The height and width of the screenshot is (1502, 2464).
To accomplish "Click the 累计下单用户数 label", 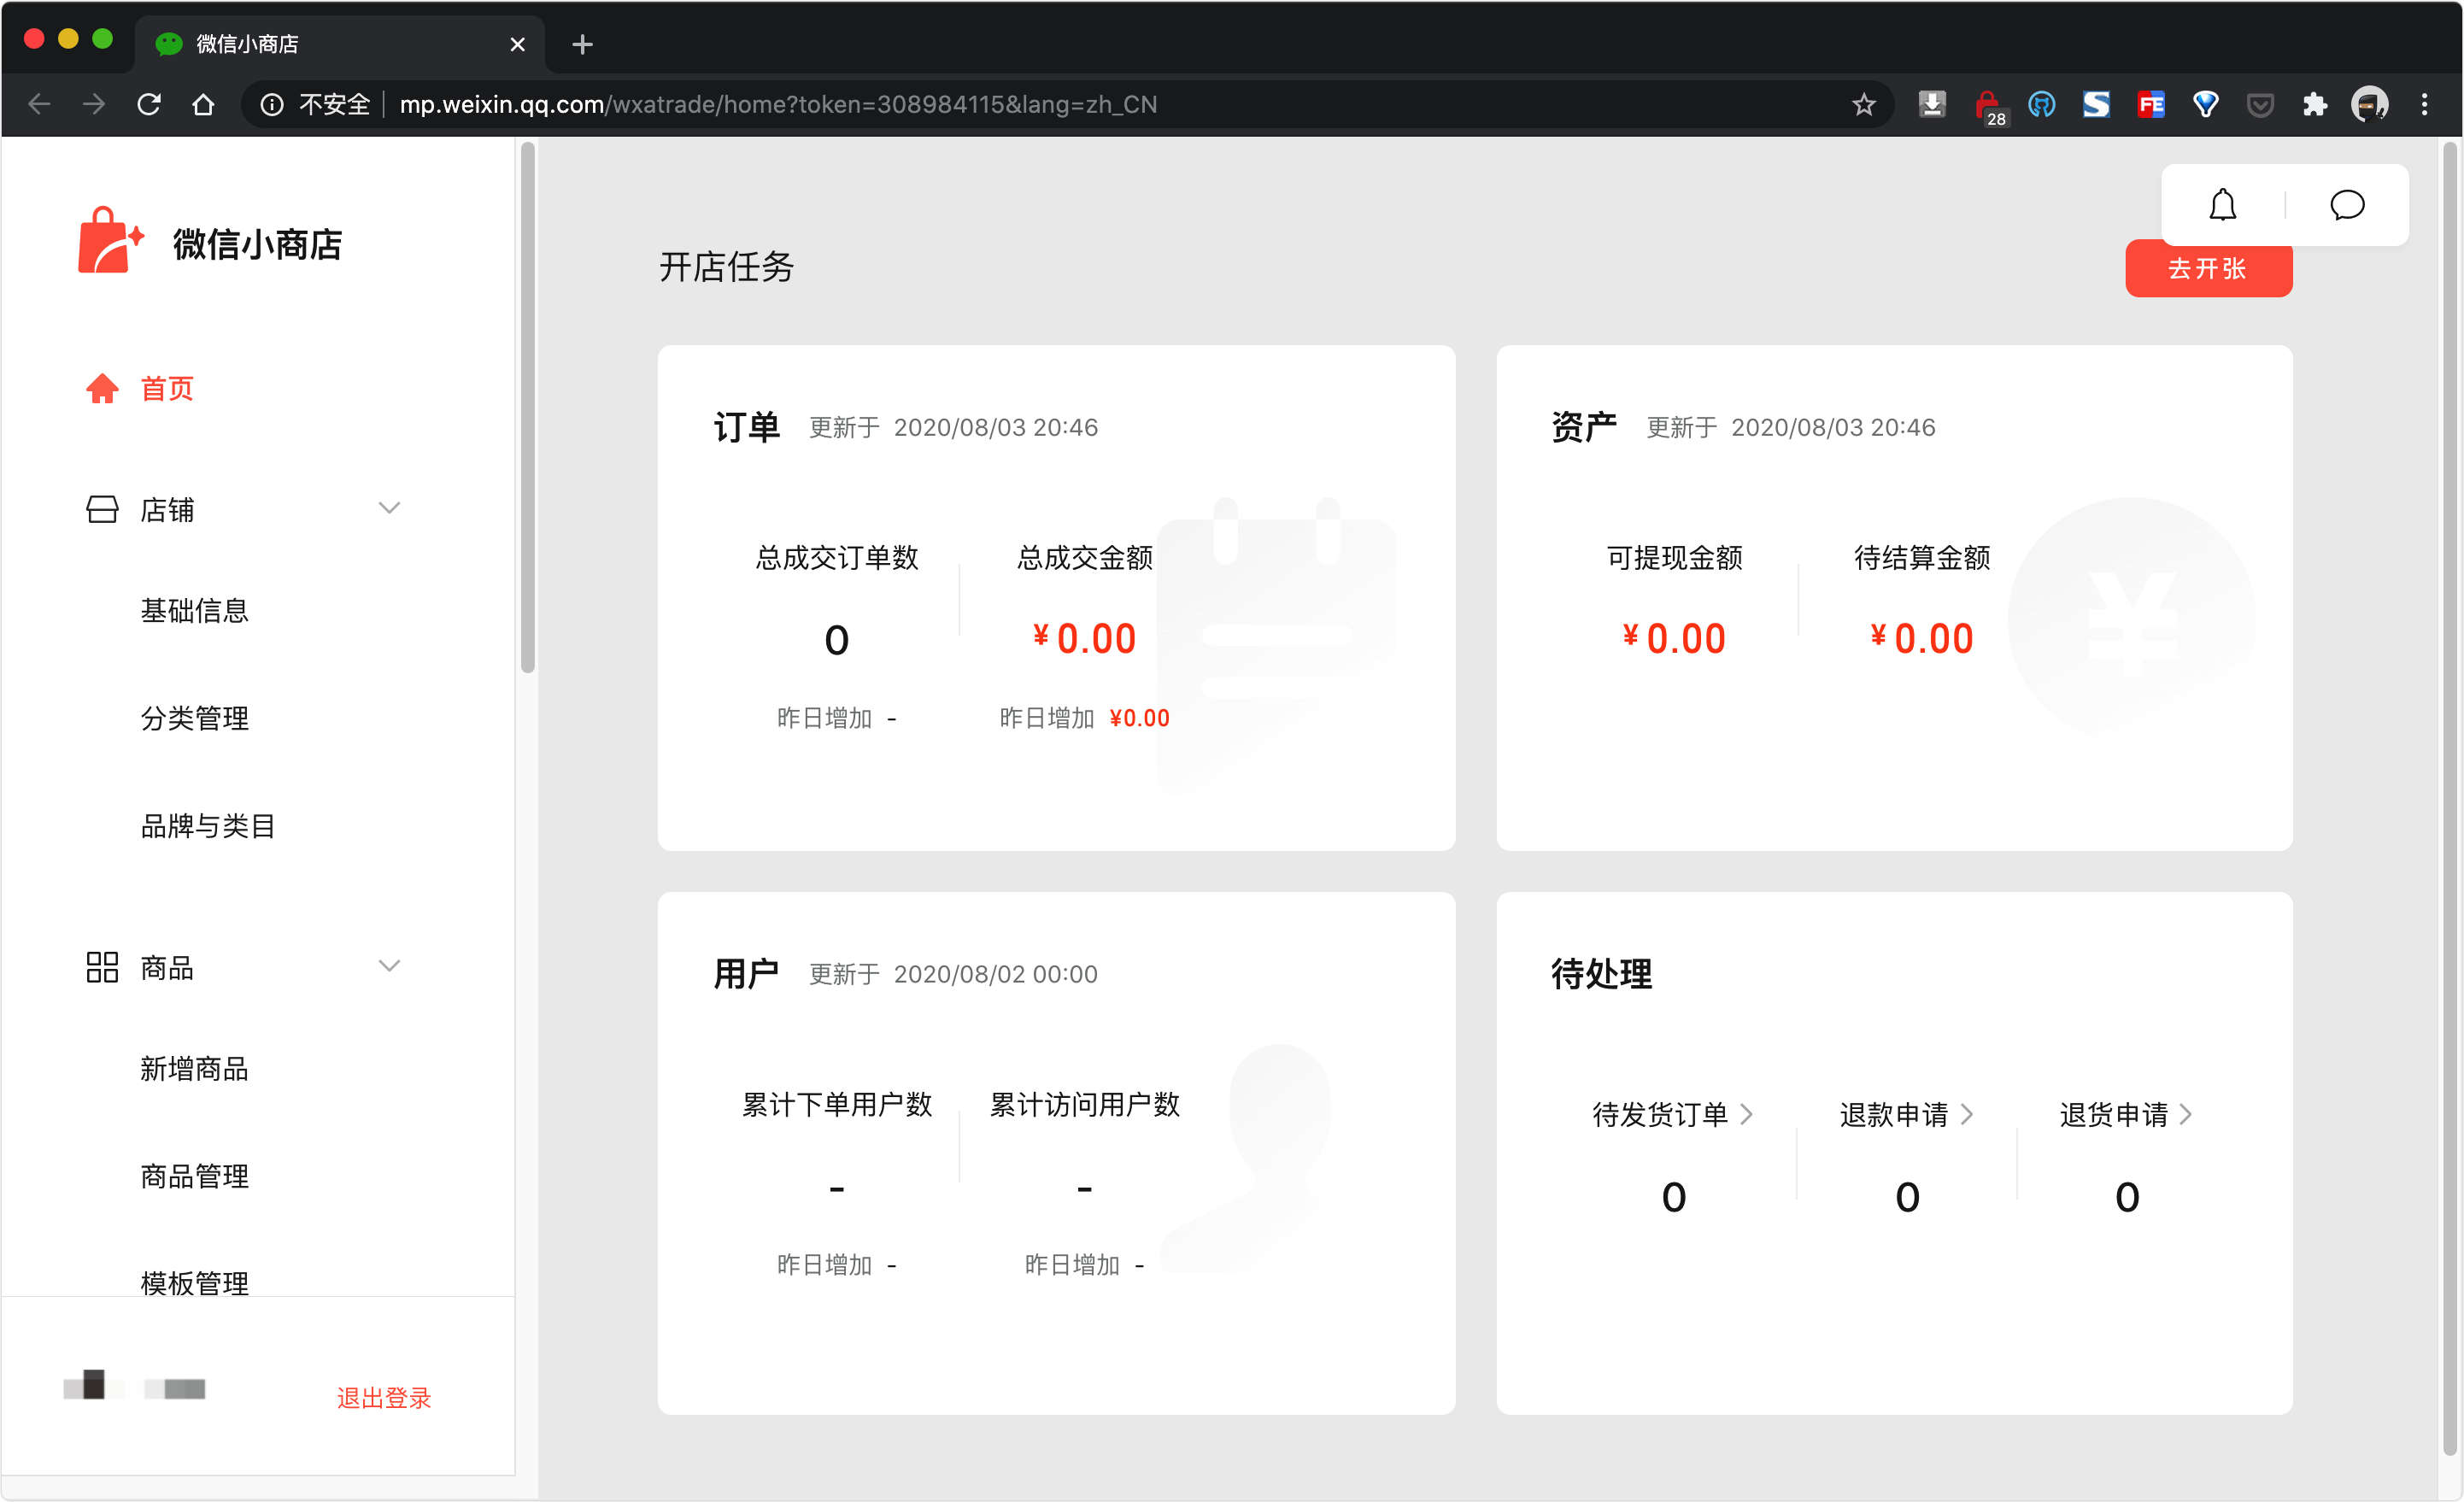I will [x=836, y=1104].
